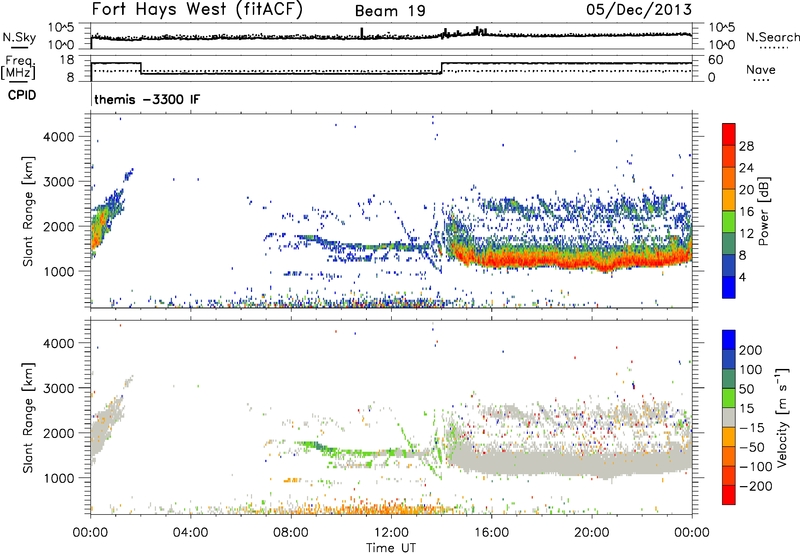
Task: Click the '3000' tick on the velocity panel
Action: 59,388
